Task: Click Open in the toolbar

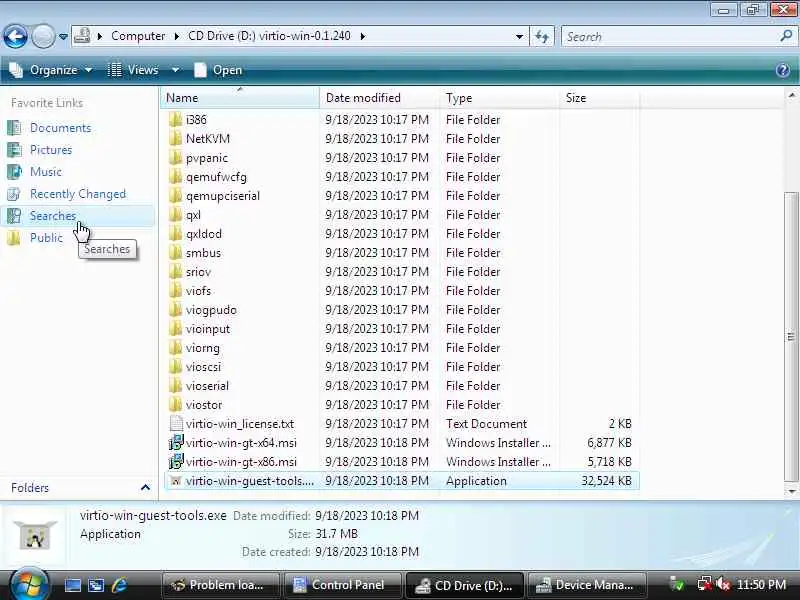Action: pos(218,70)
